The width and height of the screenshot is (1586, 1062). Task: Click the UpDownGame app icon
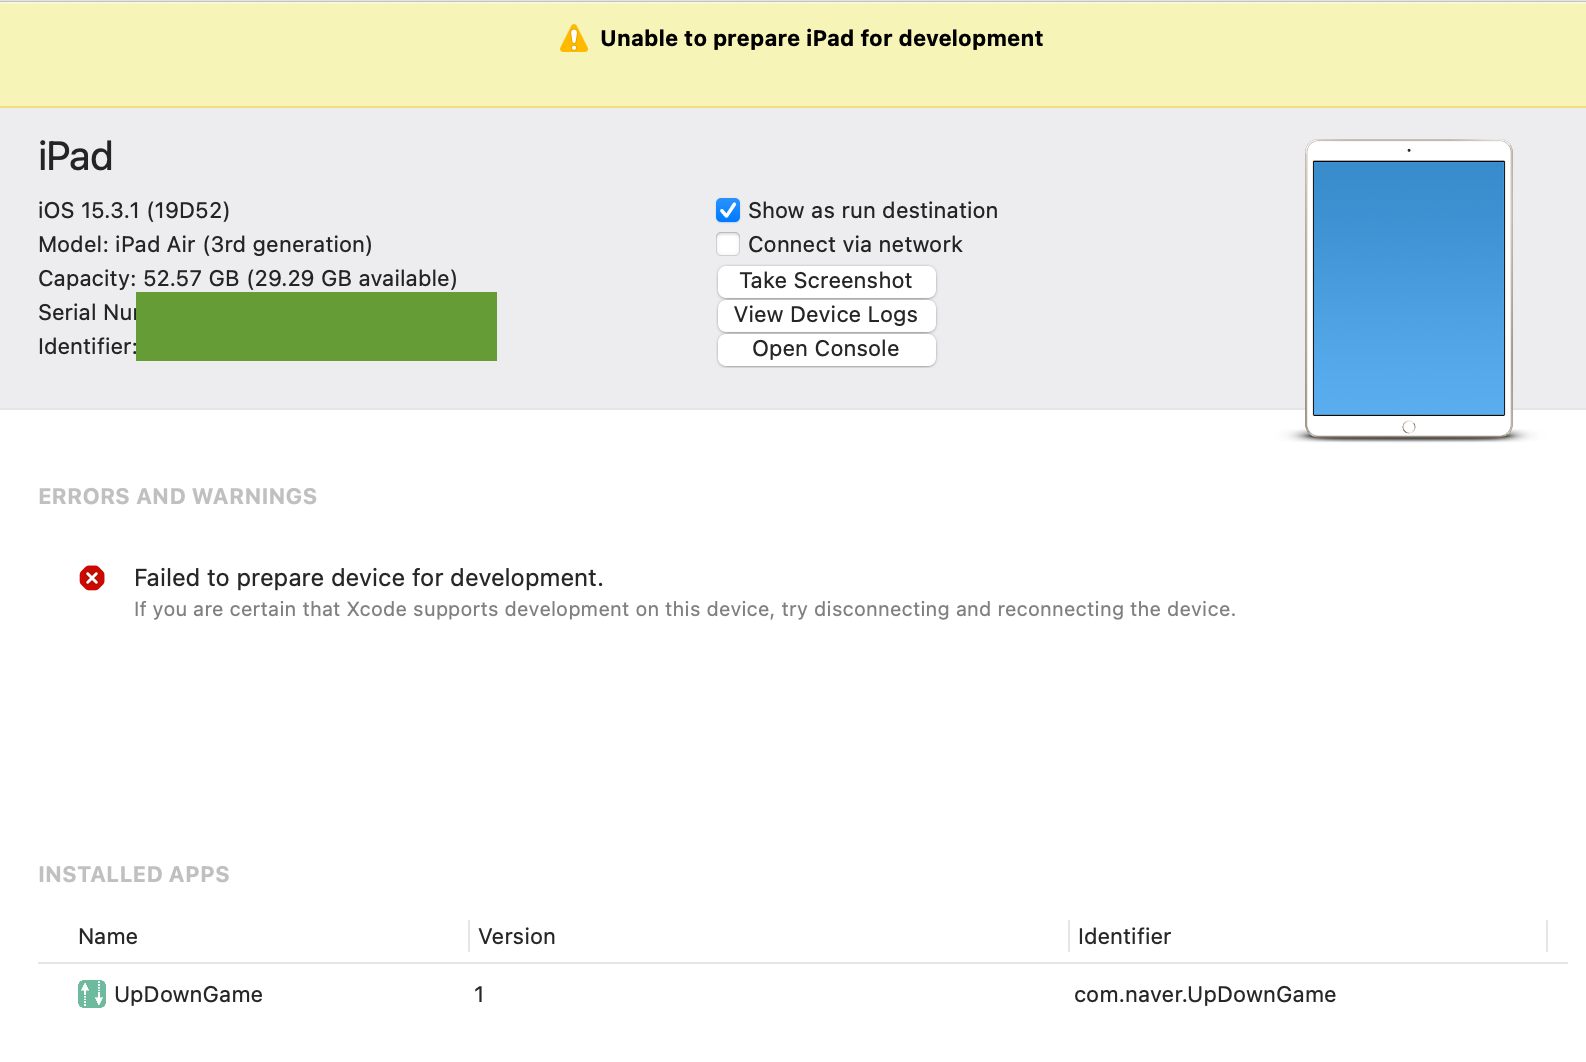[x=92, y=994]
